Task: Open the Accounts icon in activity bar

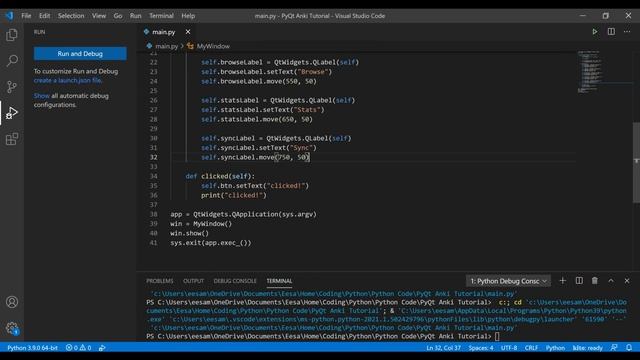Action: 12,302
